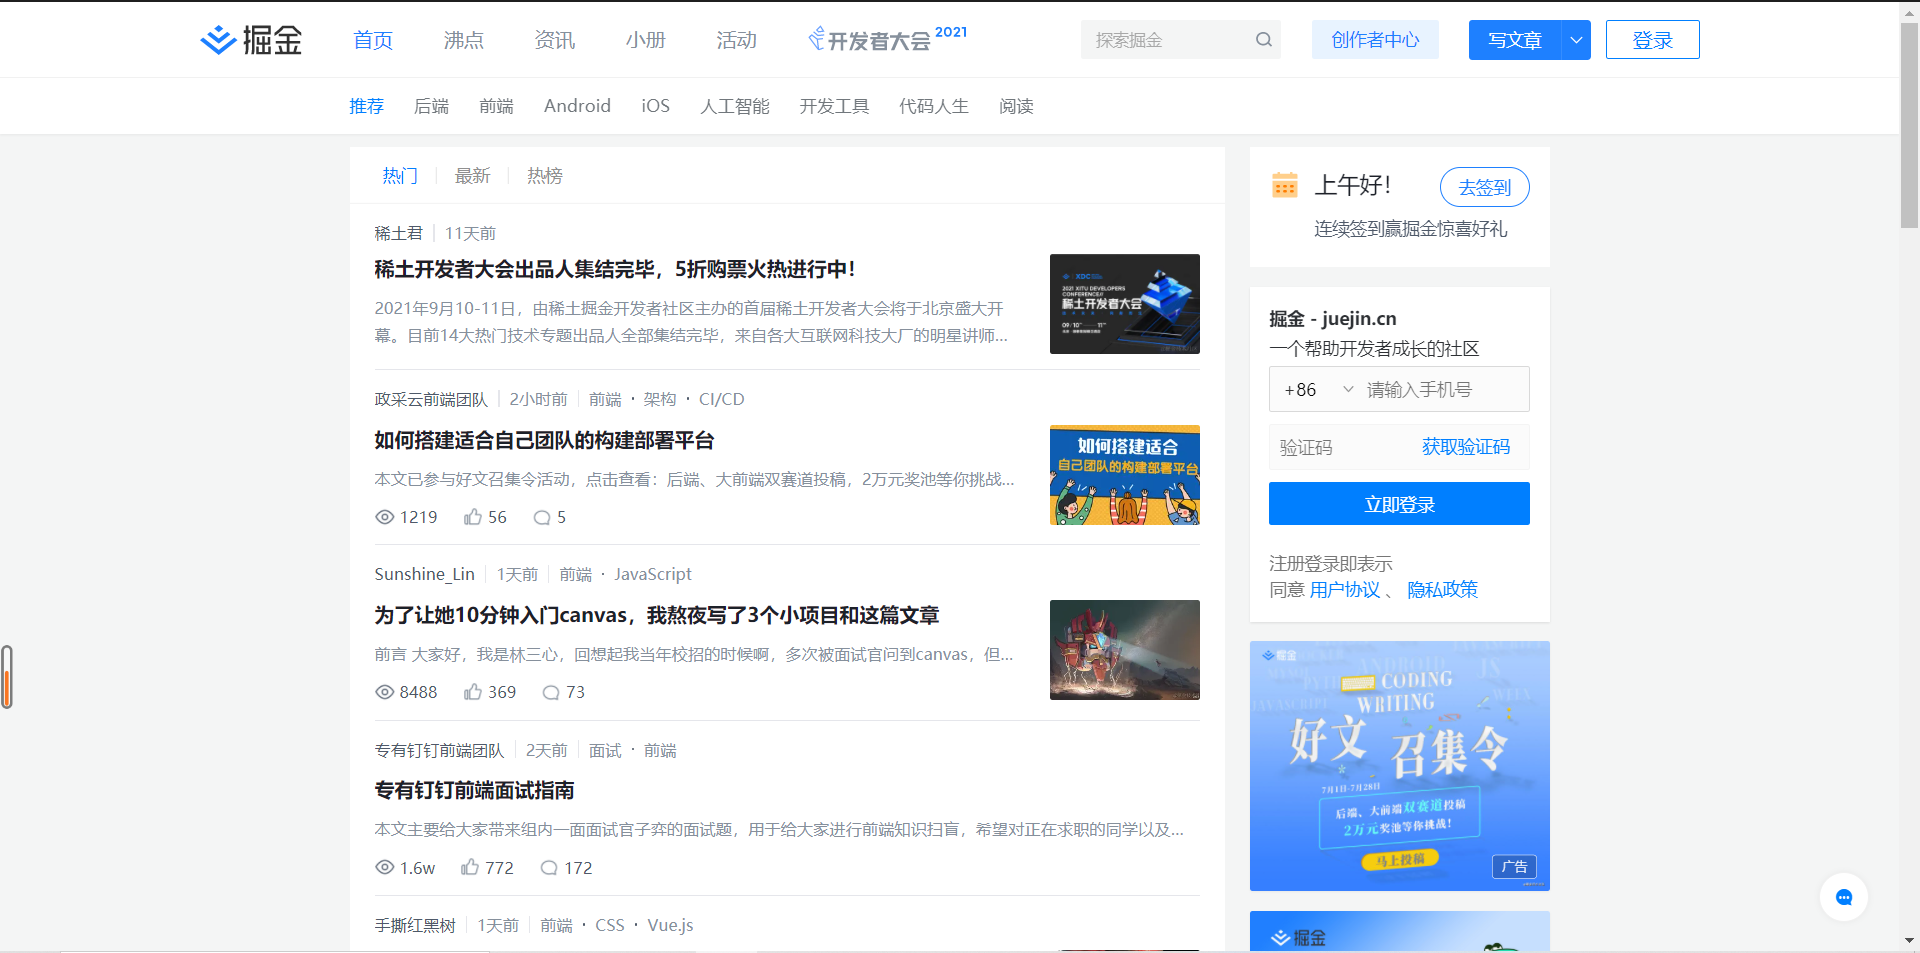
Task: Select the iOS category tab
Action: (x=655, y=106)
